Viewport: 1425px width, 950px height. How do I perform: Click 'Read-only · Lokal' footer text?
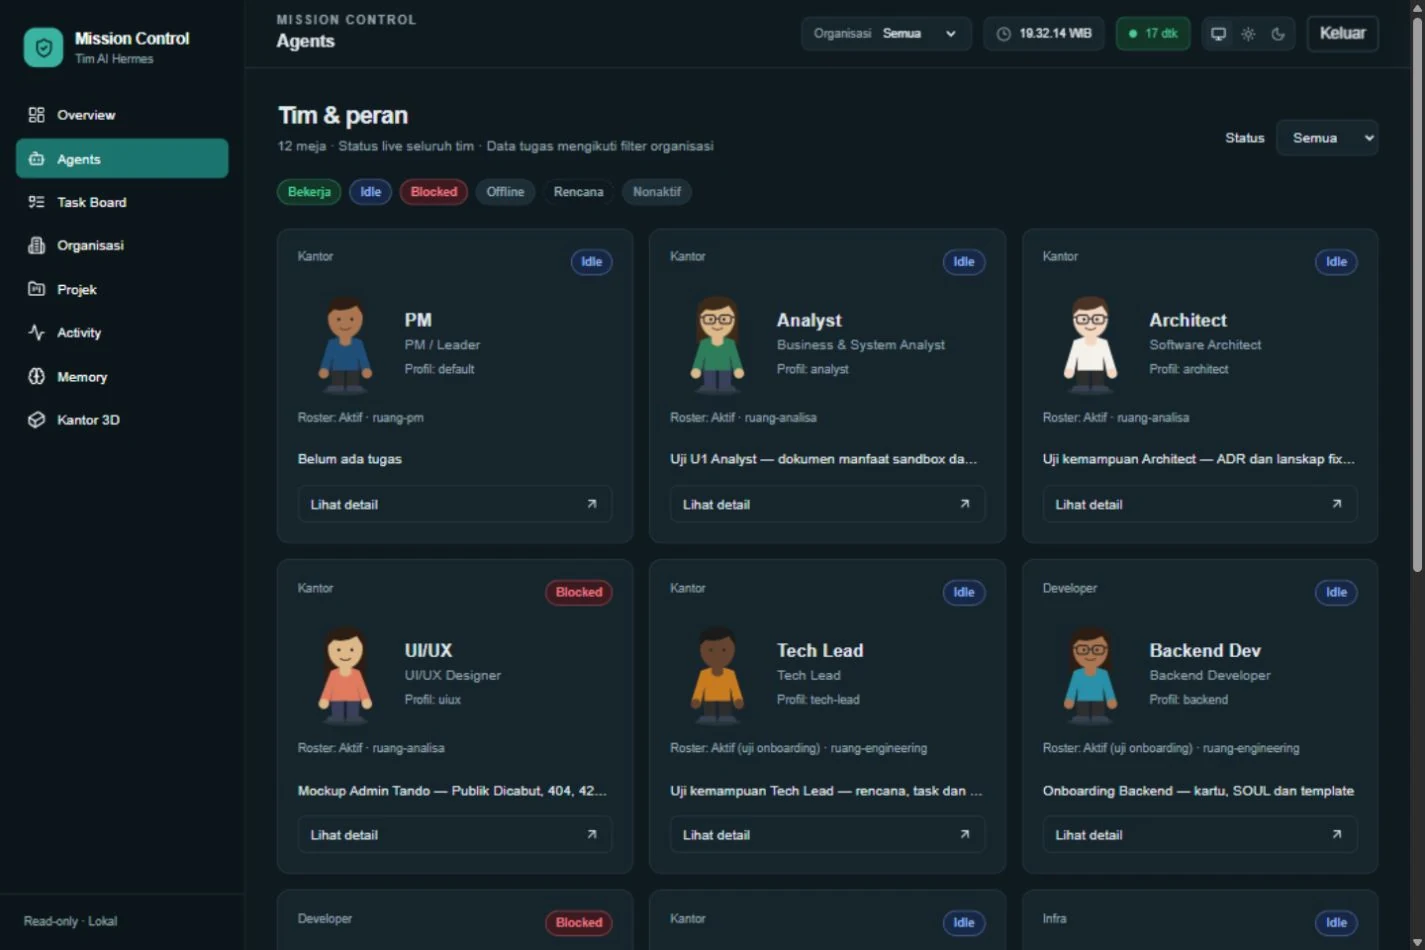71,921
